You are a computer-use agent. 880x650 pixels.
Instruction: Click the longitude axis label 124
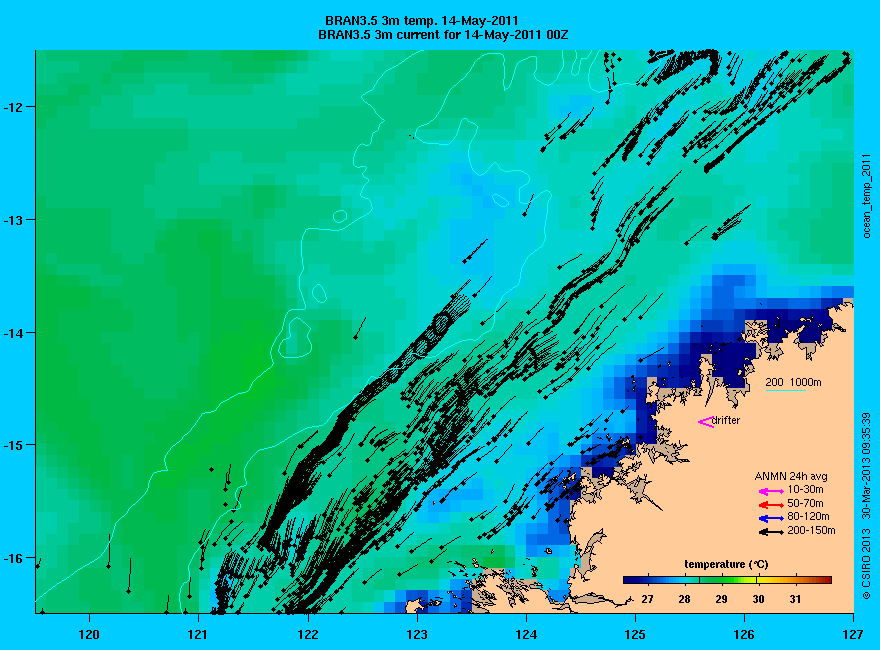pyautogui.click(x=526, y=635)
